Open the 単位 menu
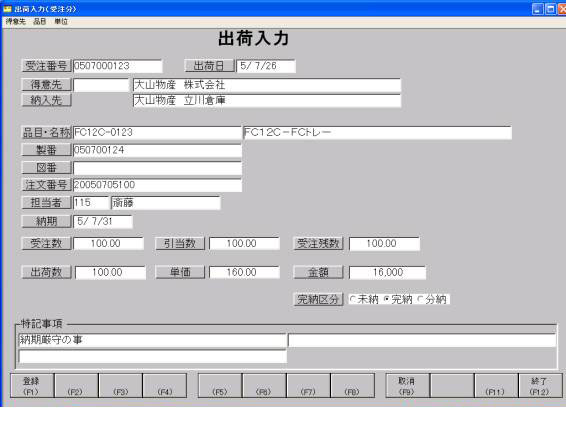 (61, 22)
